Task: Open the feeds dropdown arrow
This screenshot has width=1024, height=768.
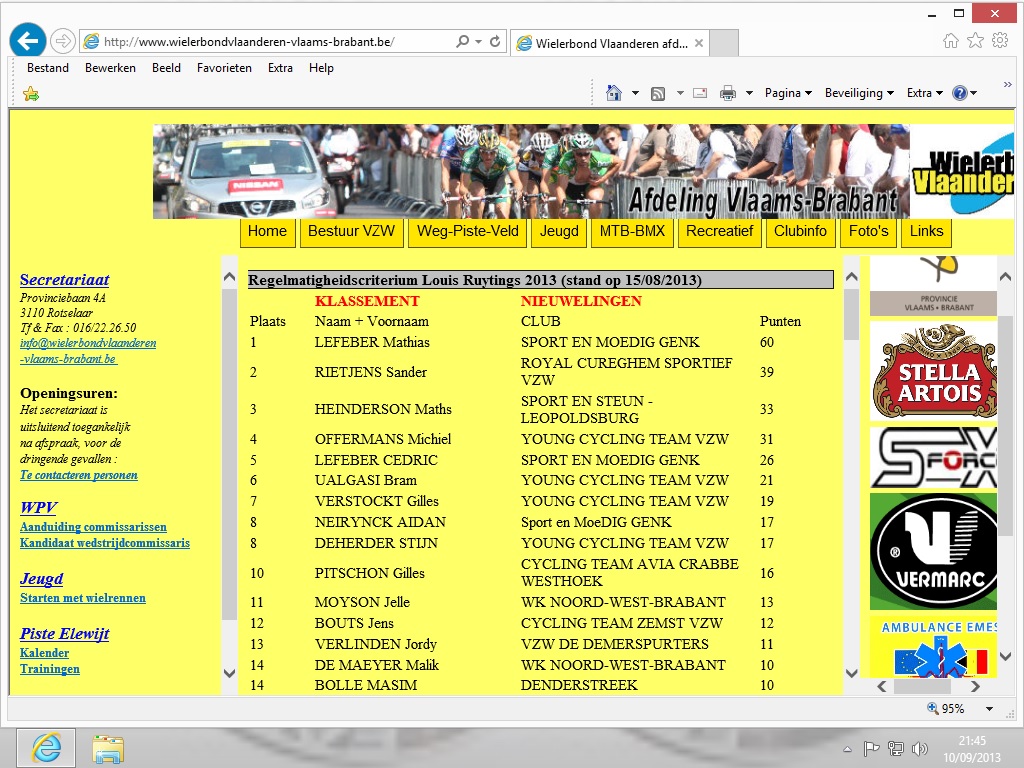Action: coord(680,93)
